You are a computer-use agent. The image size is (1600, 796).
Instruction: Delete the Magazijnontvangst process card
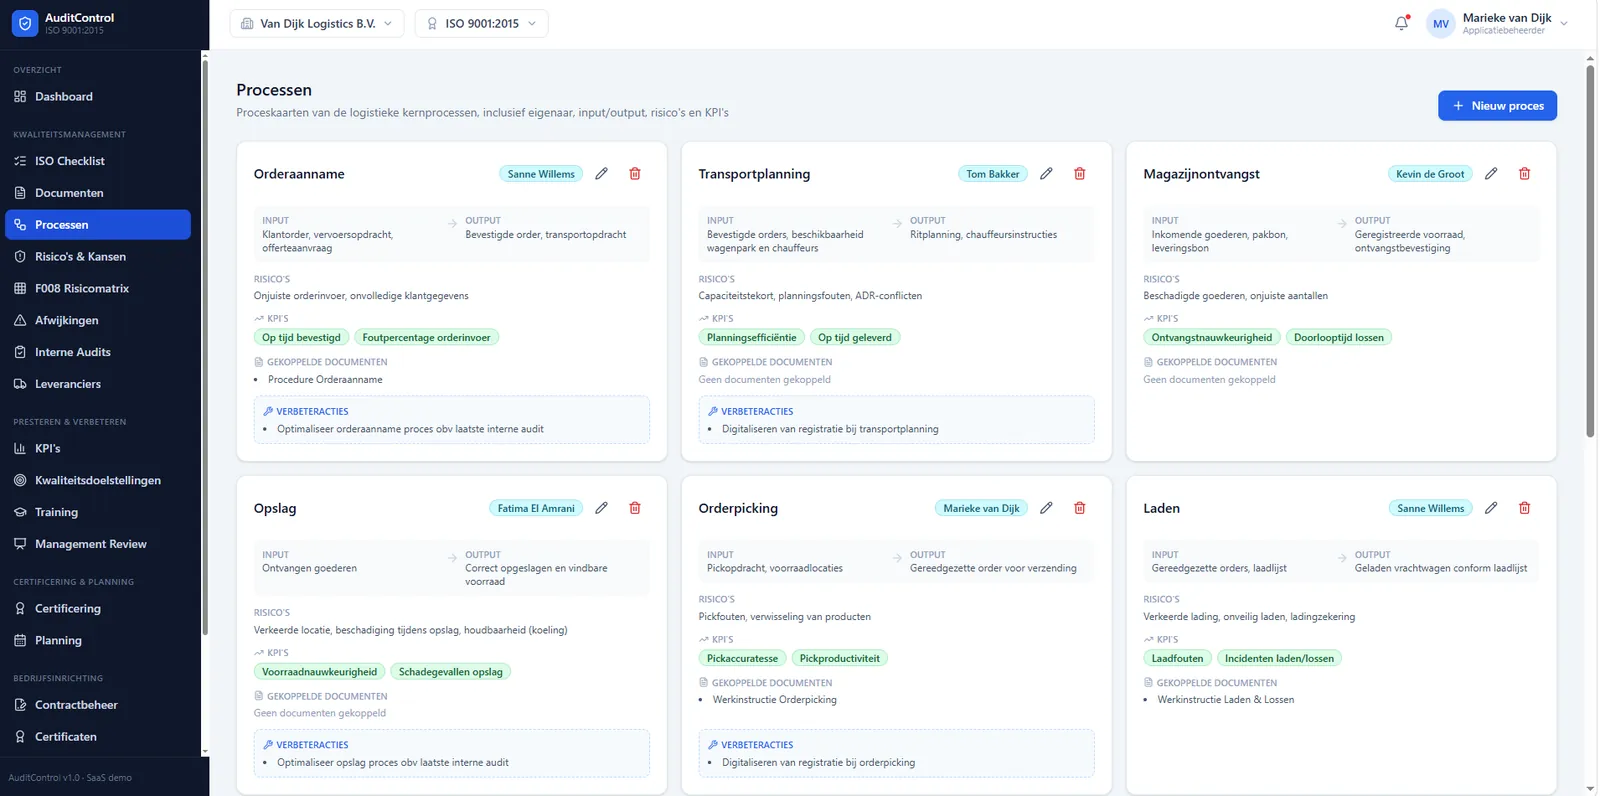coord(1525,174)
